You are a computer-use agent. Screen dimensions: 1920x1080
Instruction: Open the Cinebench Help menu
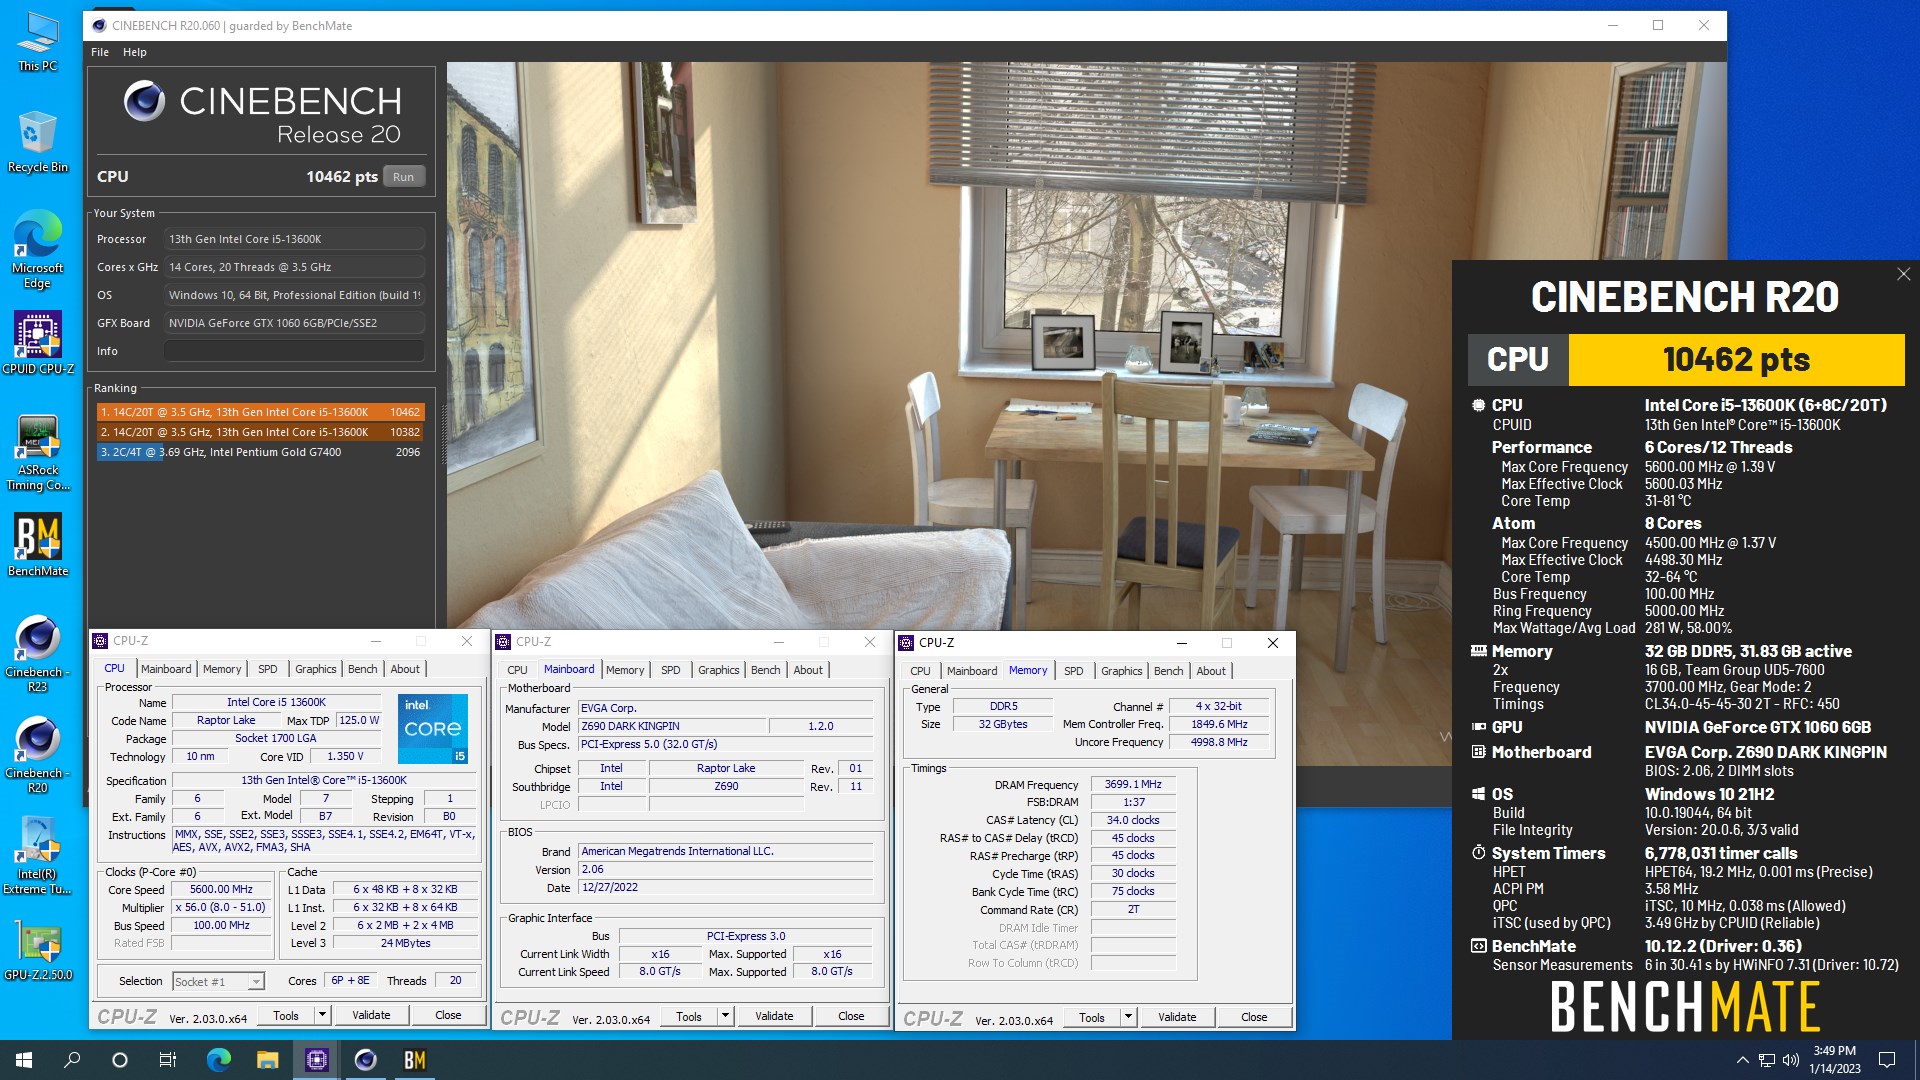135,52
